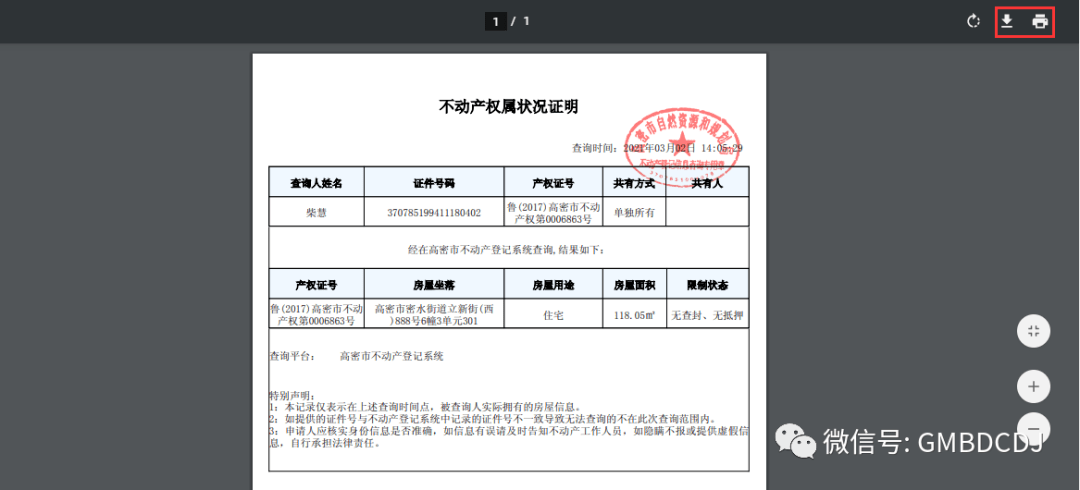This screenshot has width=1080, height=490.
Task: Click the name cell 柴慧
Action: click(316, 213)
